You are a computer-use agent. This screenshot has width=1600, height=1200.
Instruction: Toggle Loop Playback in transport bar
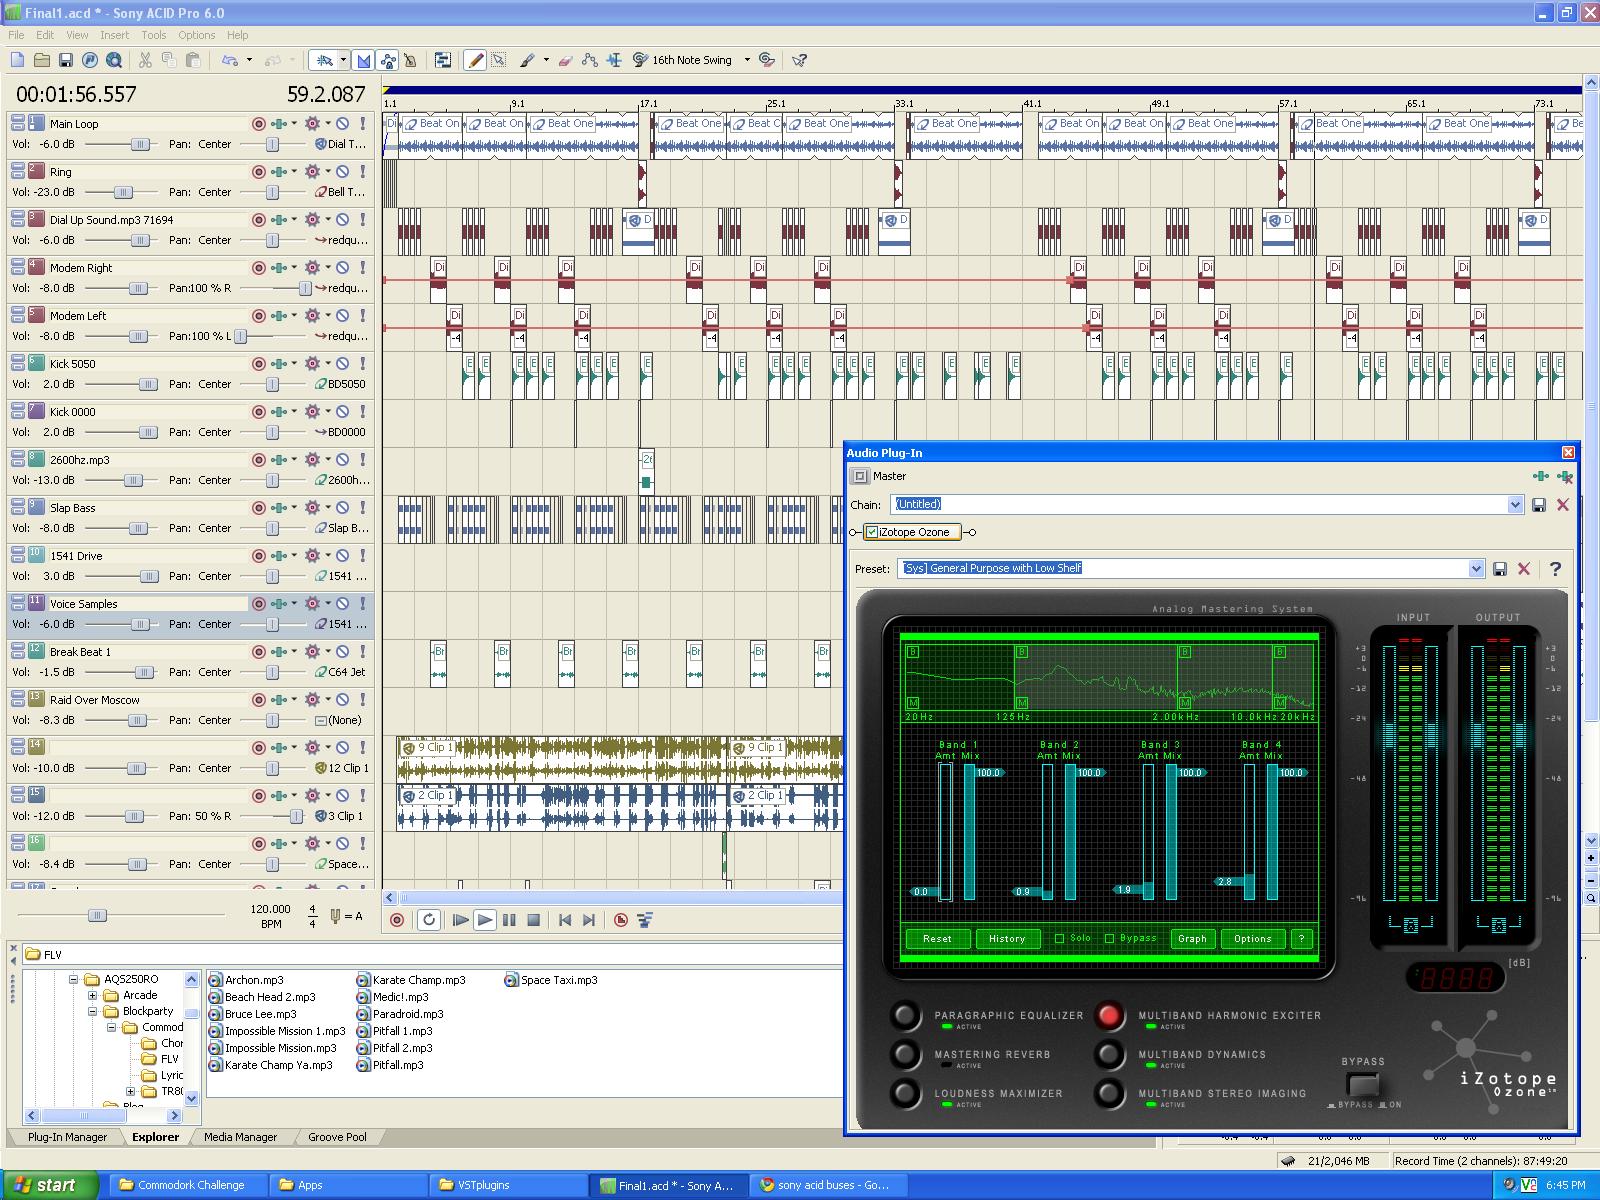[429, 920]
